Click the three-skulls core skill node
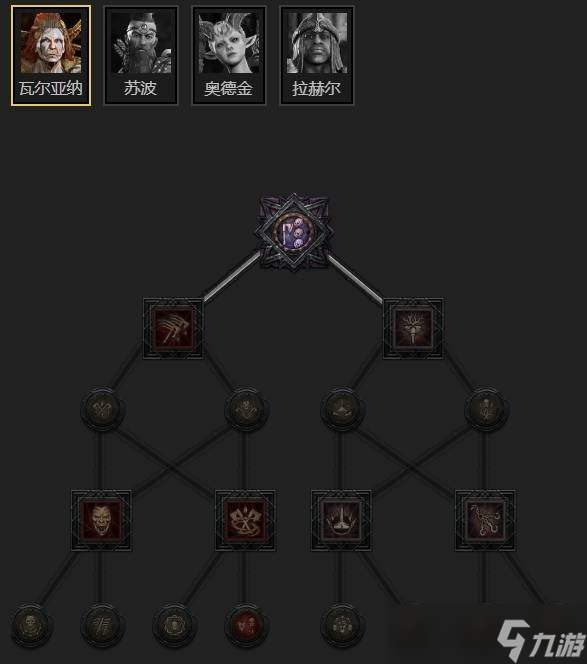Viewport: 587px width, 664px height. (294, 233)
